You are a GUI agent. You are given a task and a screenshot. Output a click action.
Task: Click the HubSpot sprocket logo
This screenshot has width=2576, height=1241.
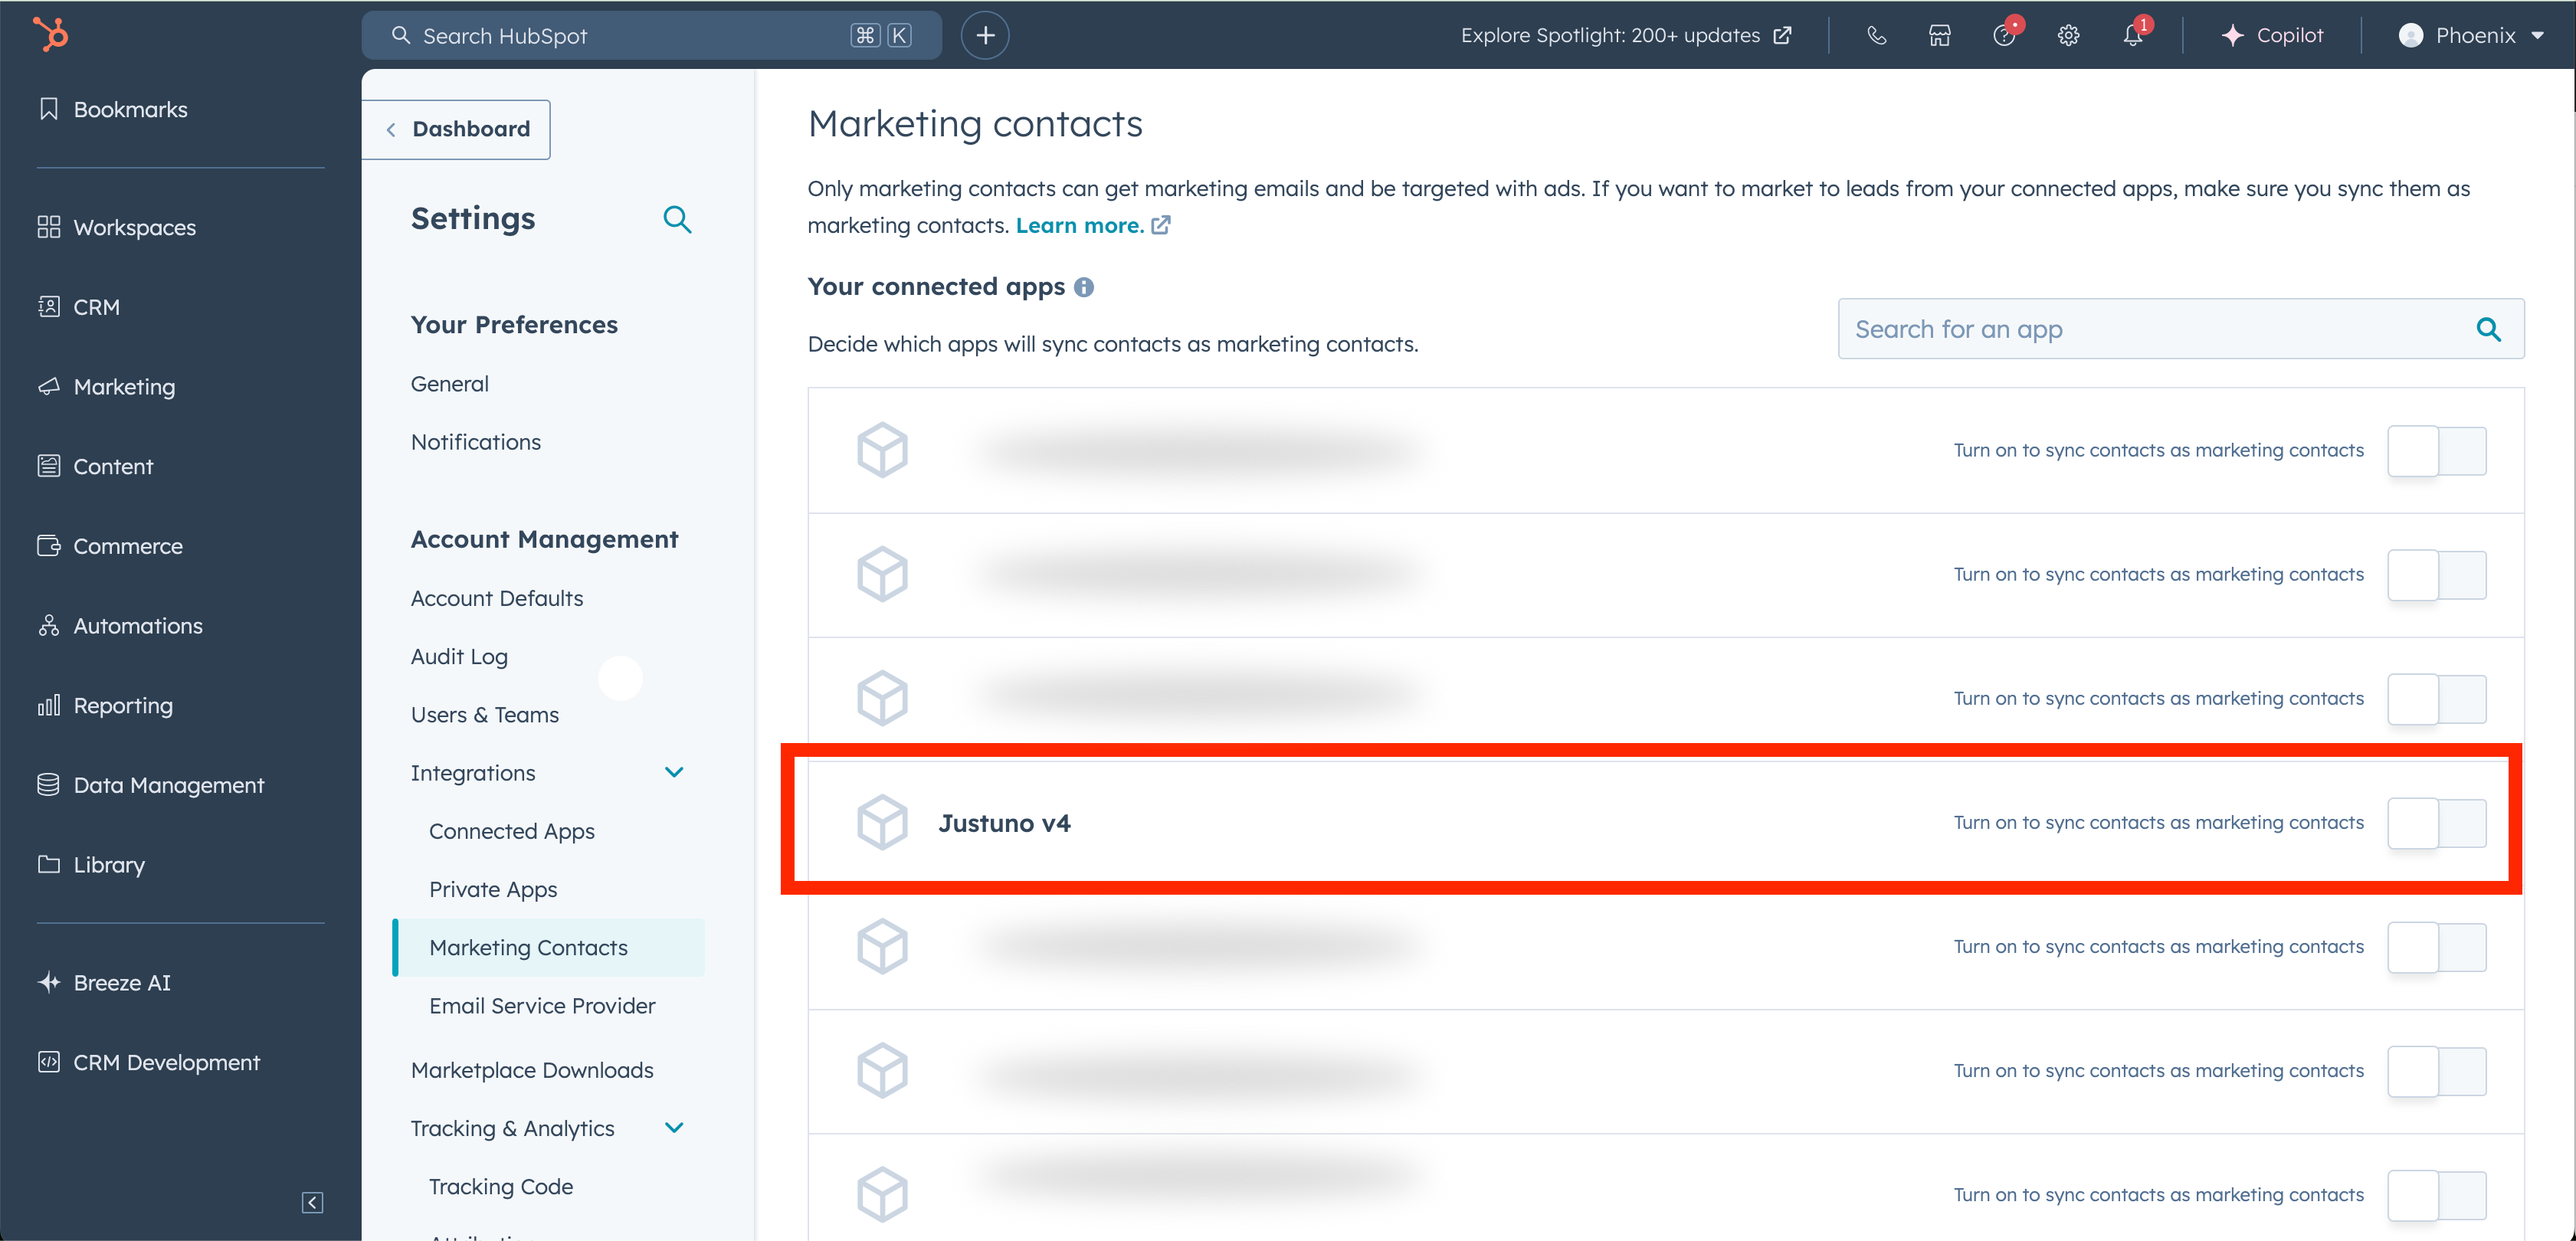click(x=50, y=34)
